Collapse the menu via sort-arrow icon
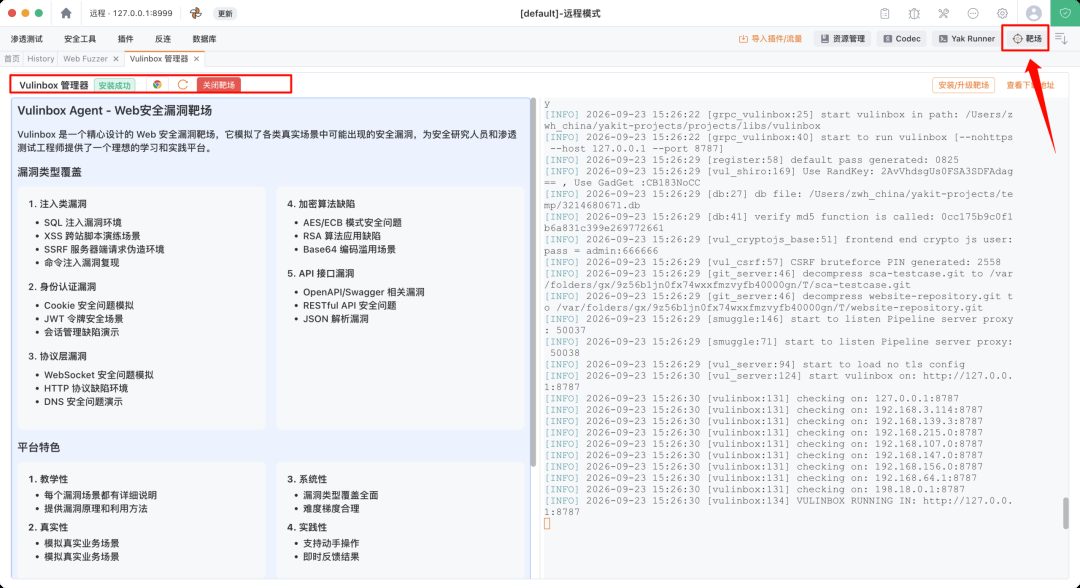1080x588 pixels. pyautogui.click(x=1061, y=39)
